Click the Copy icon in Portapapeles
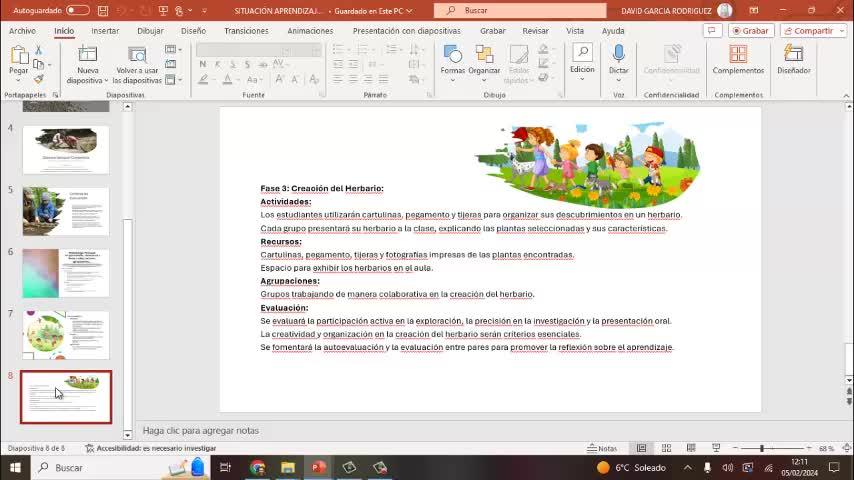 point(38,64)
